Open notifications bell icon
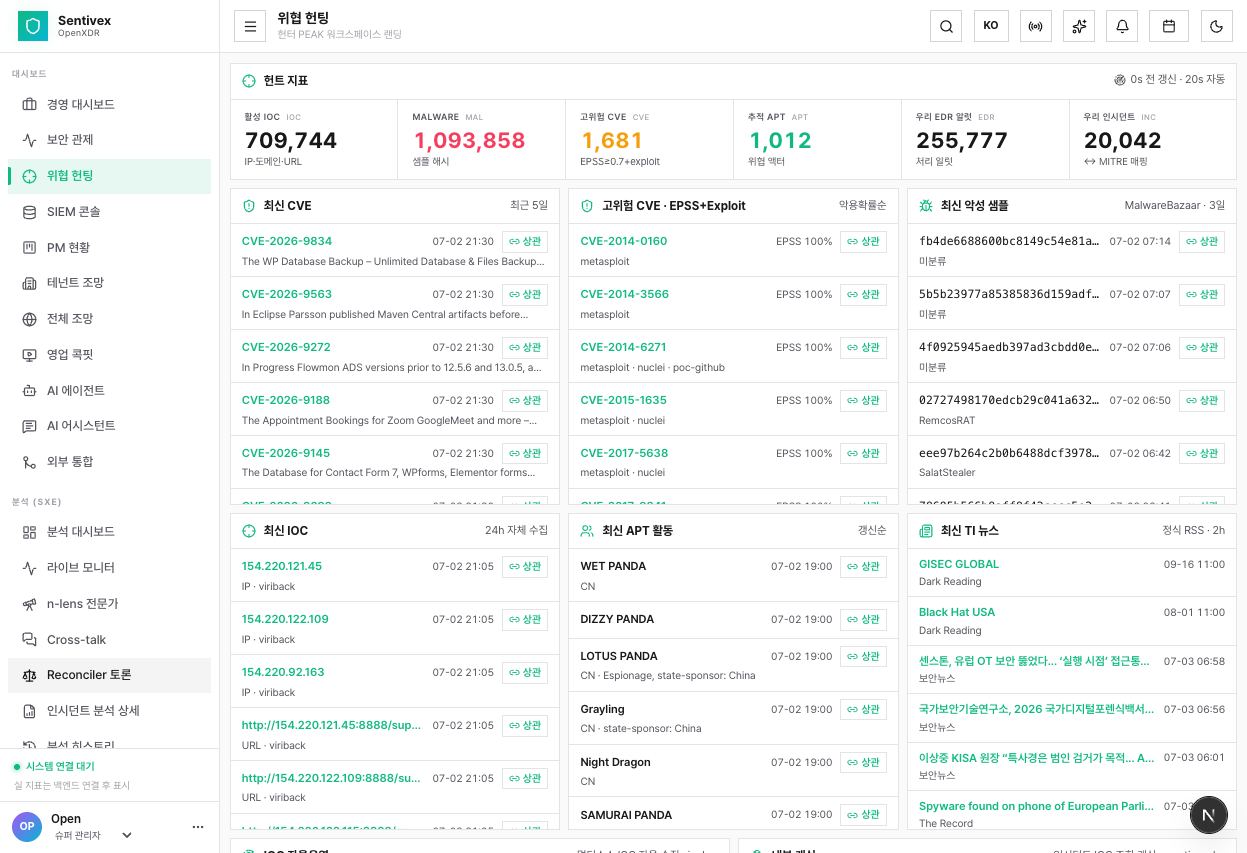 pos(1122,26)
